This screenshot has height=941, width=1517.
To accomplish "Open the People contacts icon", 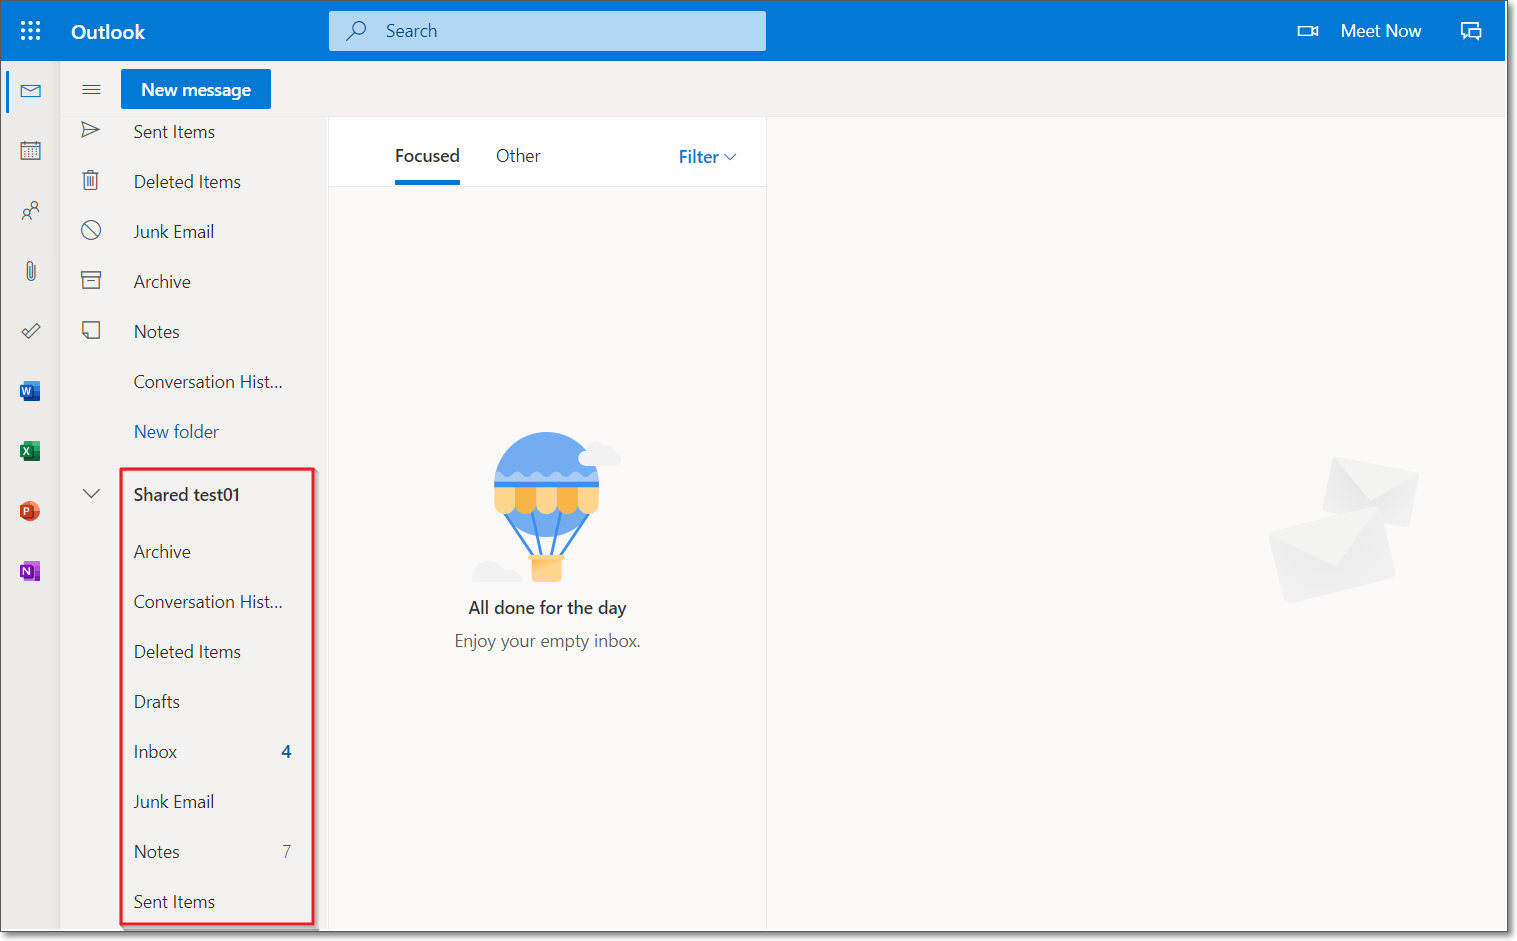I will 31,211.
